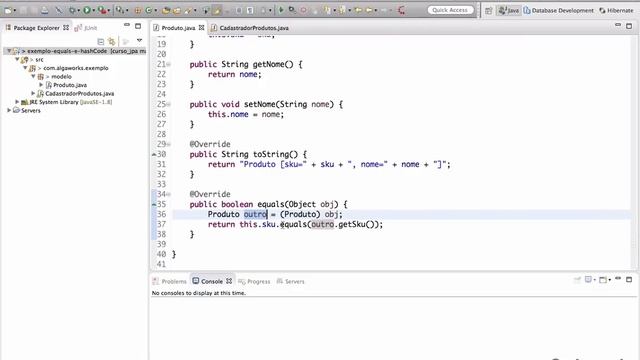Open dropdown arrow next to New icon
The height and width of the screenshot is (360, 640).
(x=15, y=11)
